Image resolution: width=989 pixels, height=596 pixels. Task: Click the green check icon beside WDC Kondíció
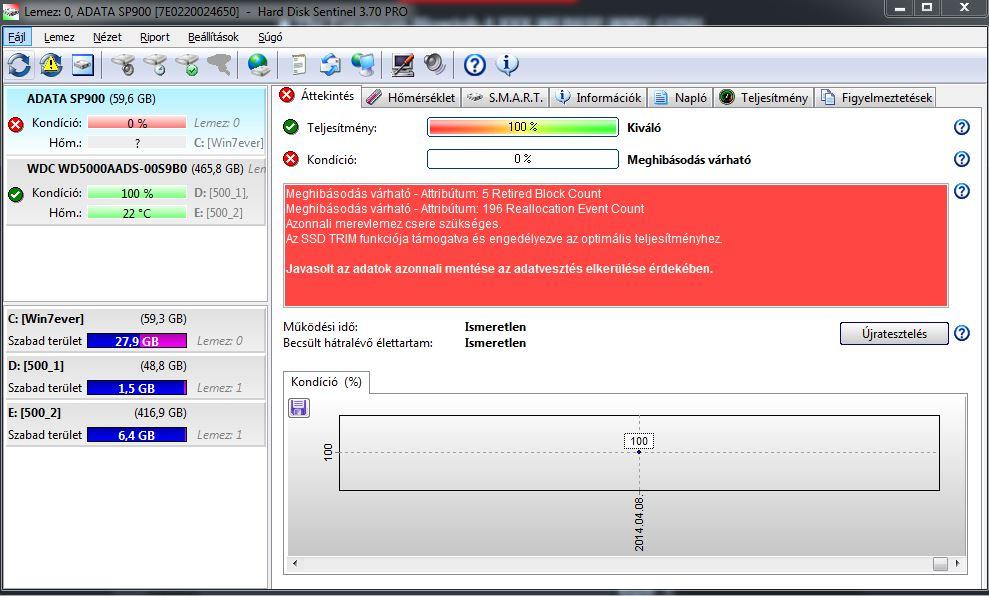[16, 194]
